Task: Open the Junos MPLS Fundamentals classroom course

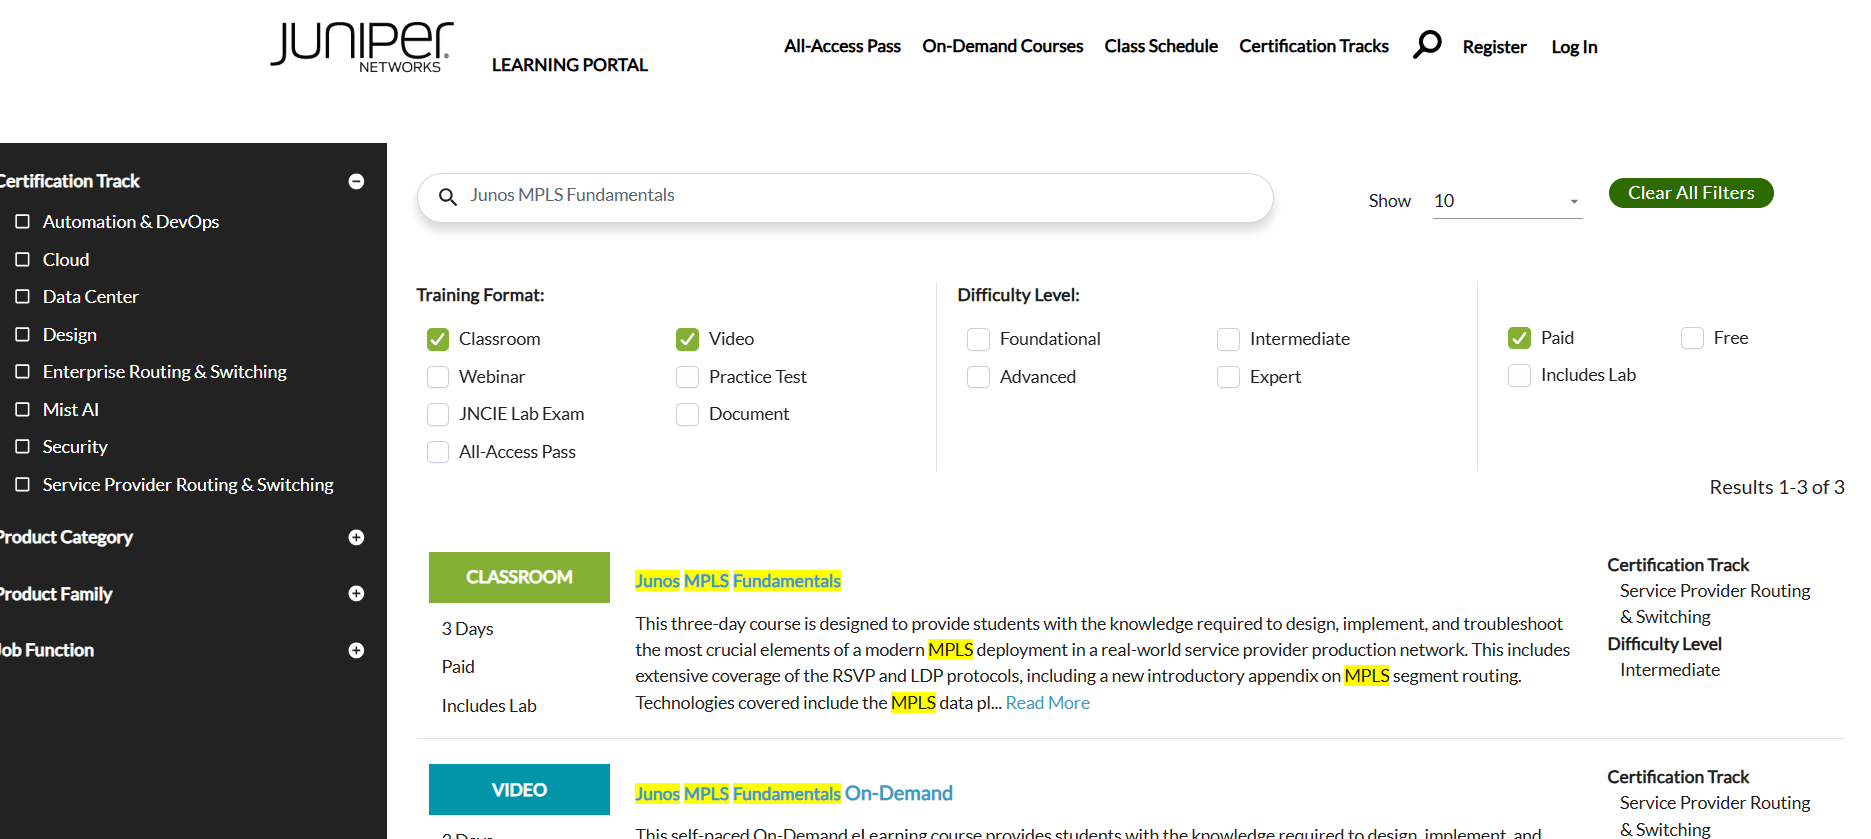Action: (738, 581)
